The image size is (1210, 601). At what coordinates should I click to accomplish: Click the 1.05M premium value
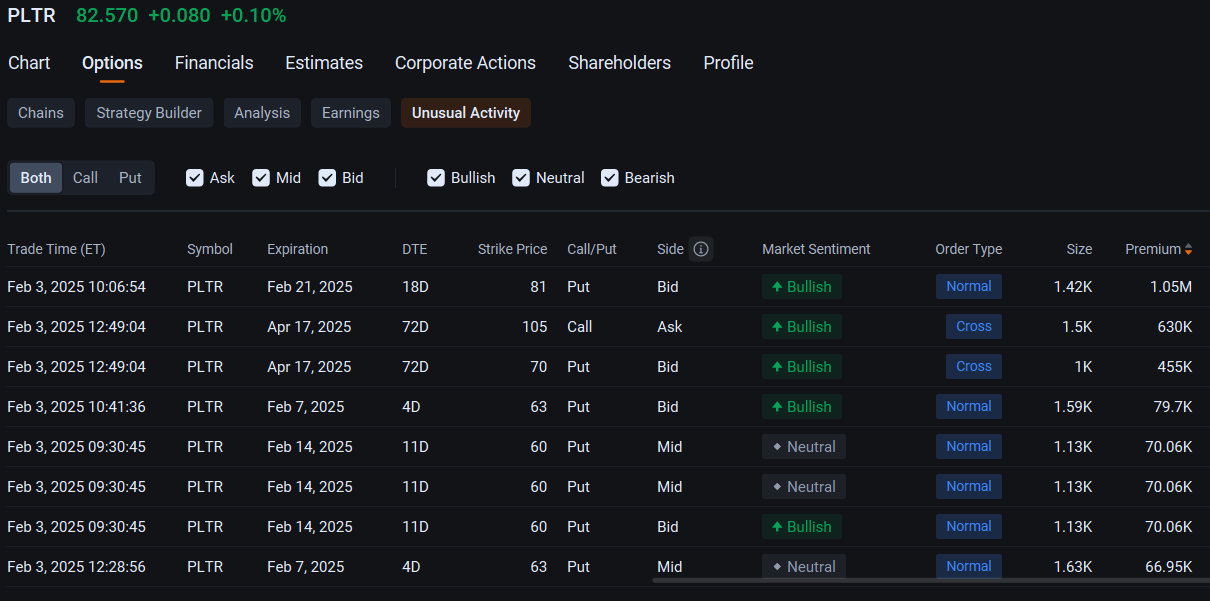pyautogui.click(x=1171, y=287)
